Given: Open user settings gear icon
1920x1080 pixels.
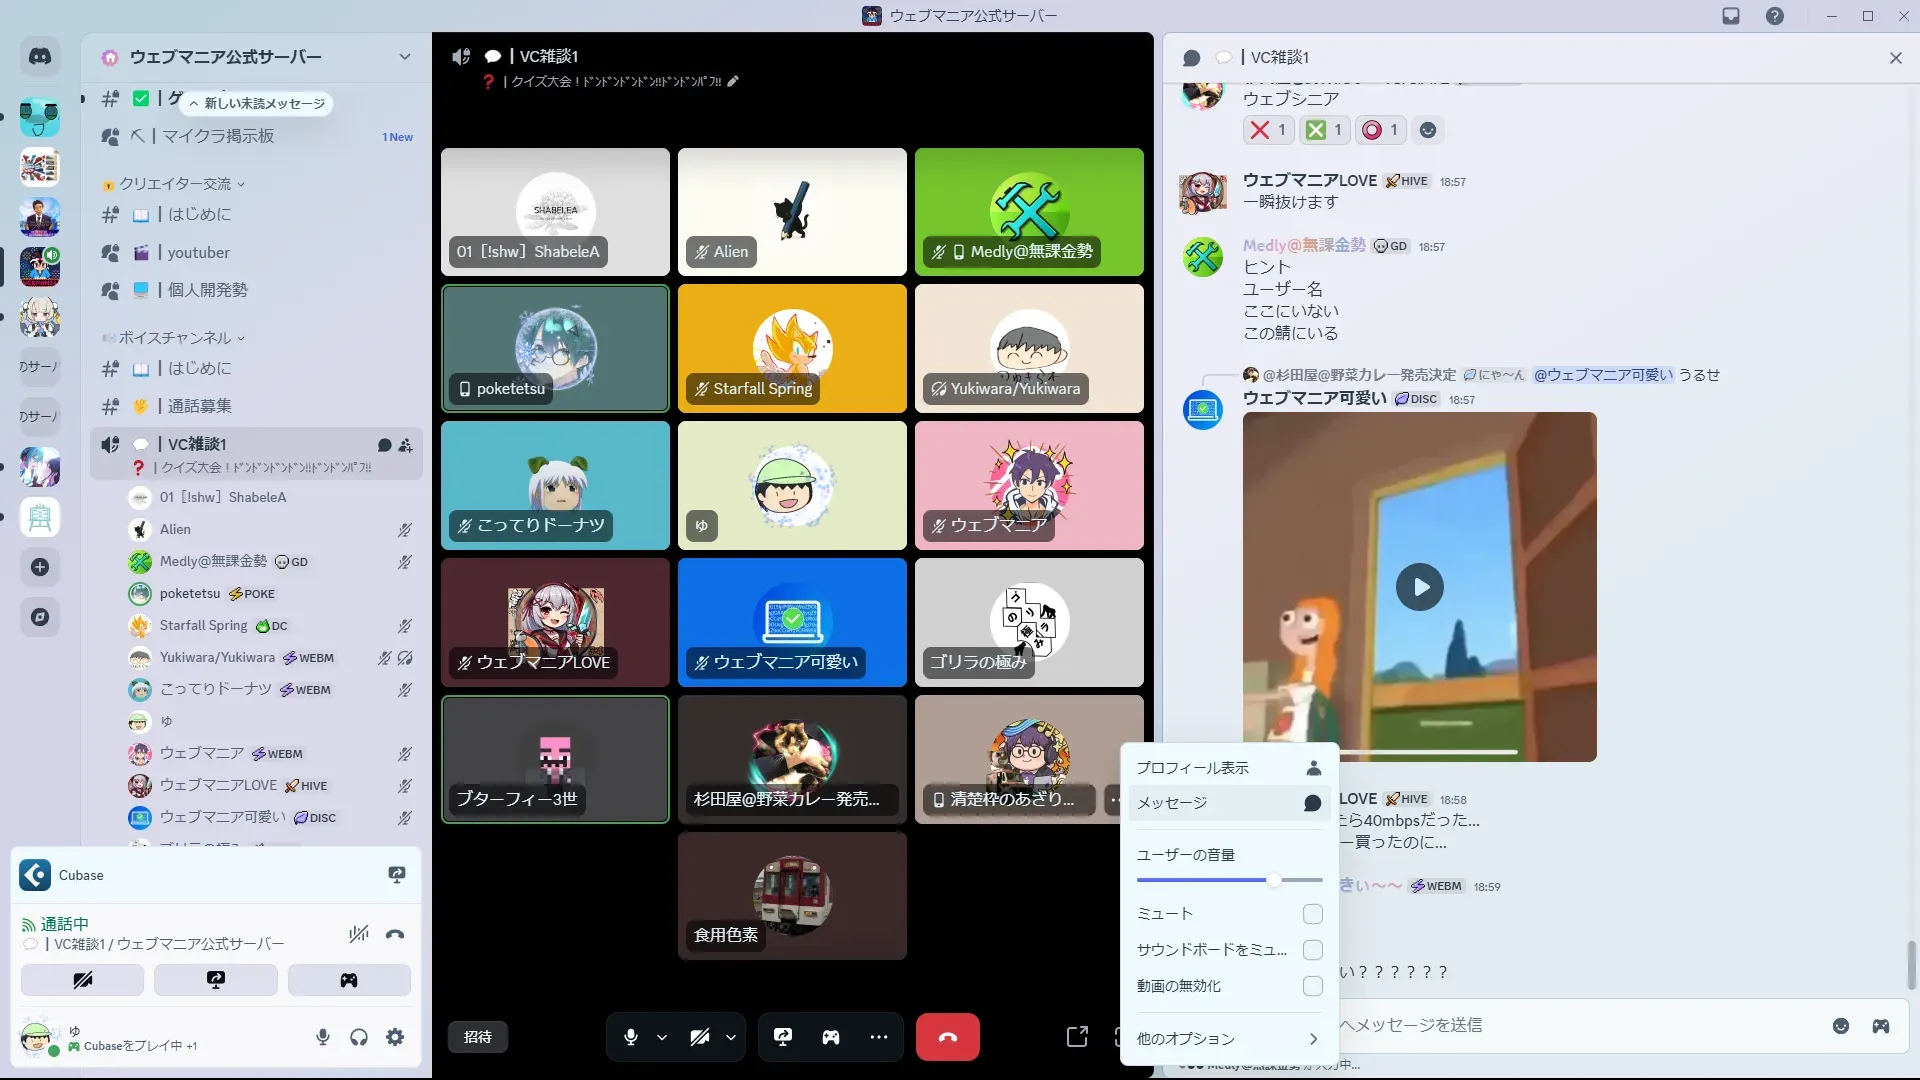Looking at the screenshot, I should click(395, 1037).
